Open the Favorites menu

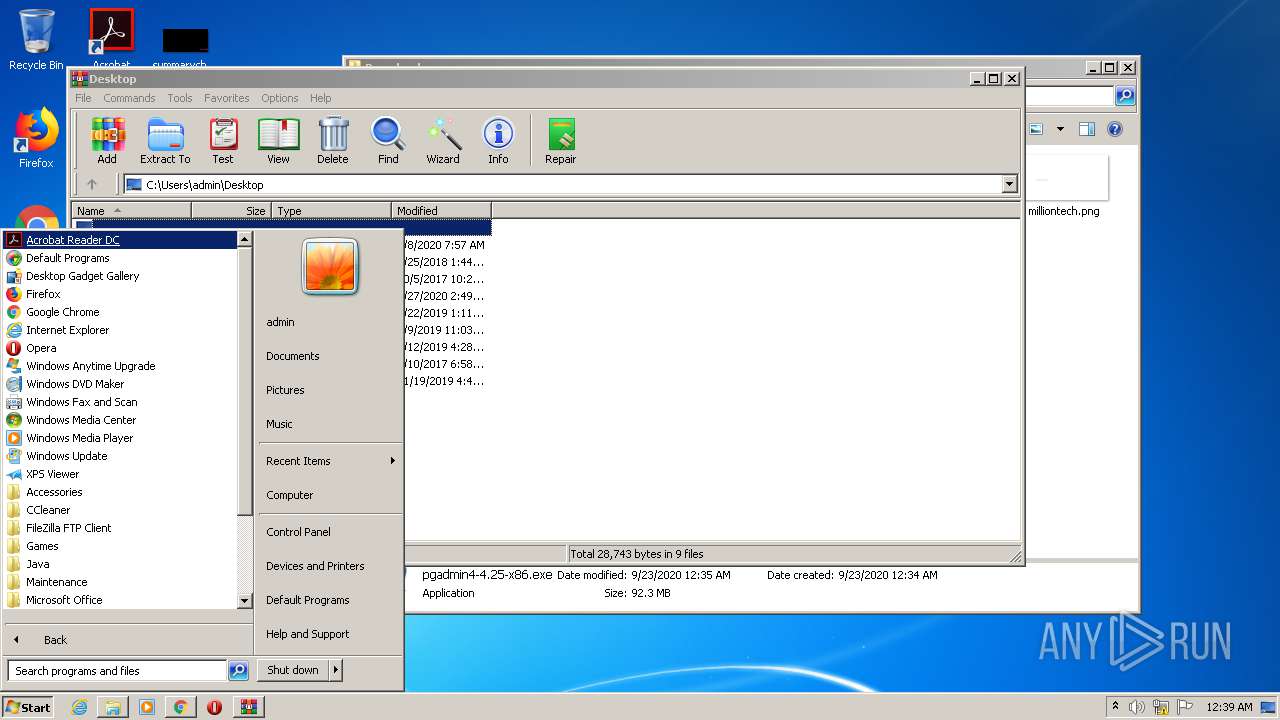click(x=227, y=98)
